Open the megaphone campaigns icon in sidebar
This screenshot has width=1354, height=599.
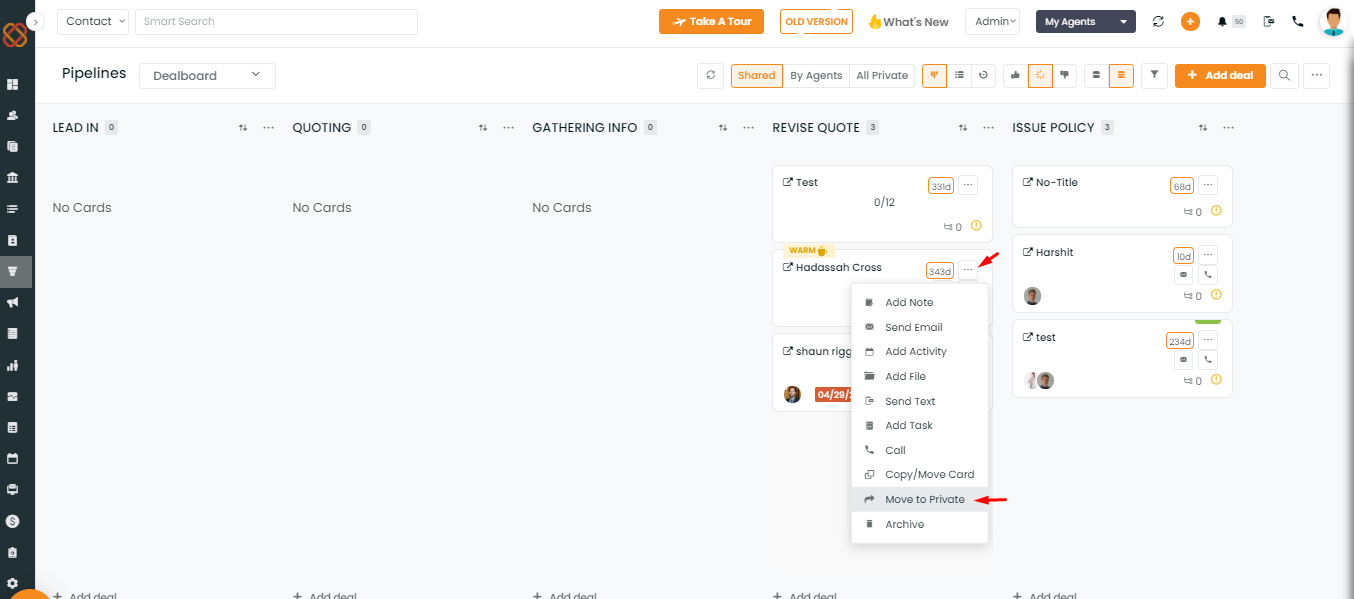point(13,302)
